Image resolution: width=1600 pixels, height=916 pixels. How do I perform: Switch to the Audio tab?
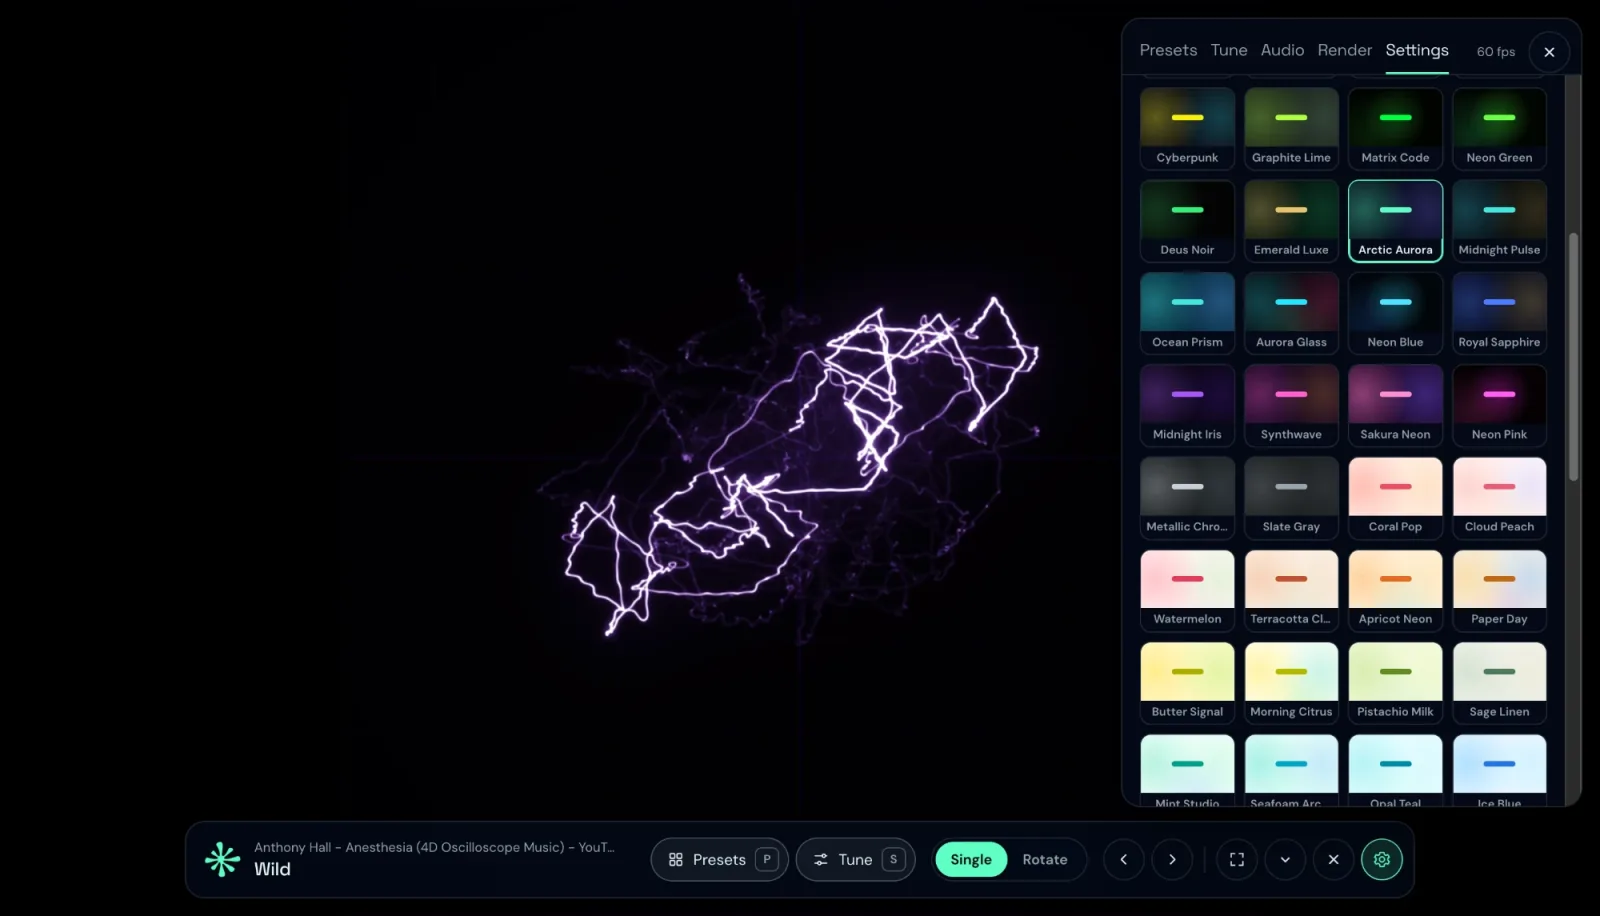(x=1282, y=50)
